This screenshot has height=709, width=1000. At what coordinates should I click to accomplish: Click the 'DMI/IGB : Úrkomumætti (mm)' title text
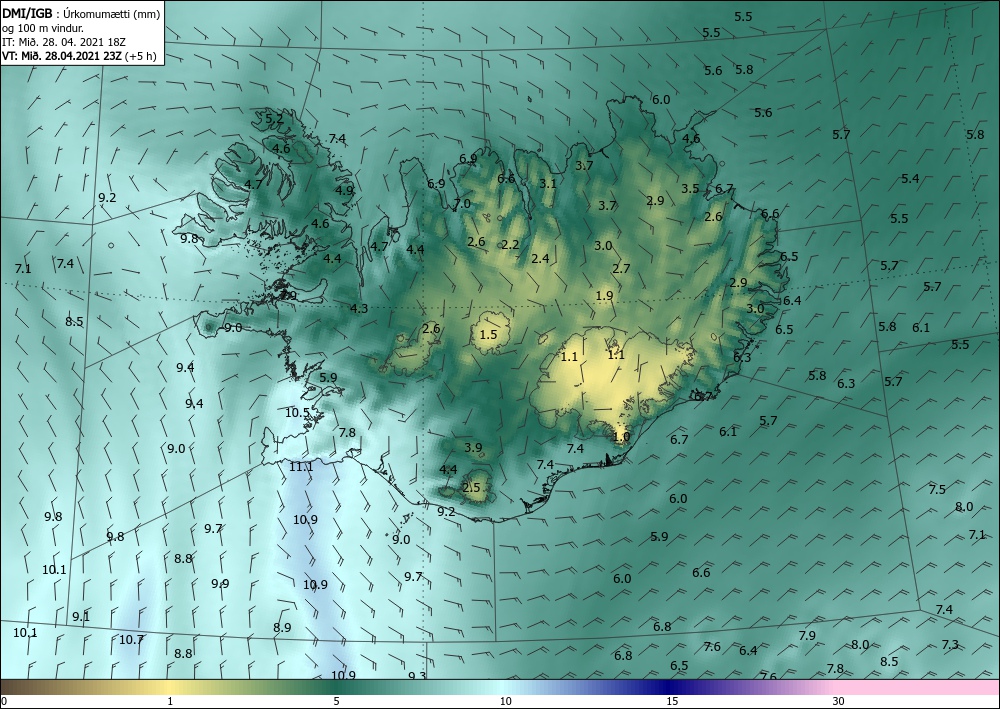coord(81,13)
